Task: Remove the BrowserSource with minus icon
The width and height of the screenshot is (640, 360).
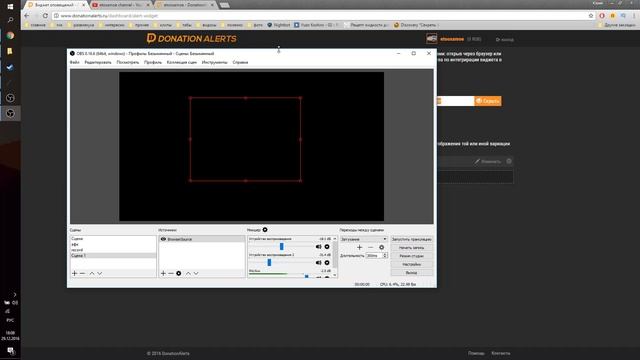Action: point(171,273)
